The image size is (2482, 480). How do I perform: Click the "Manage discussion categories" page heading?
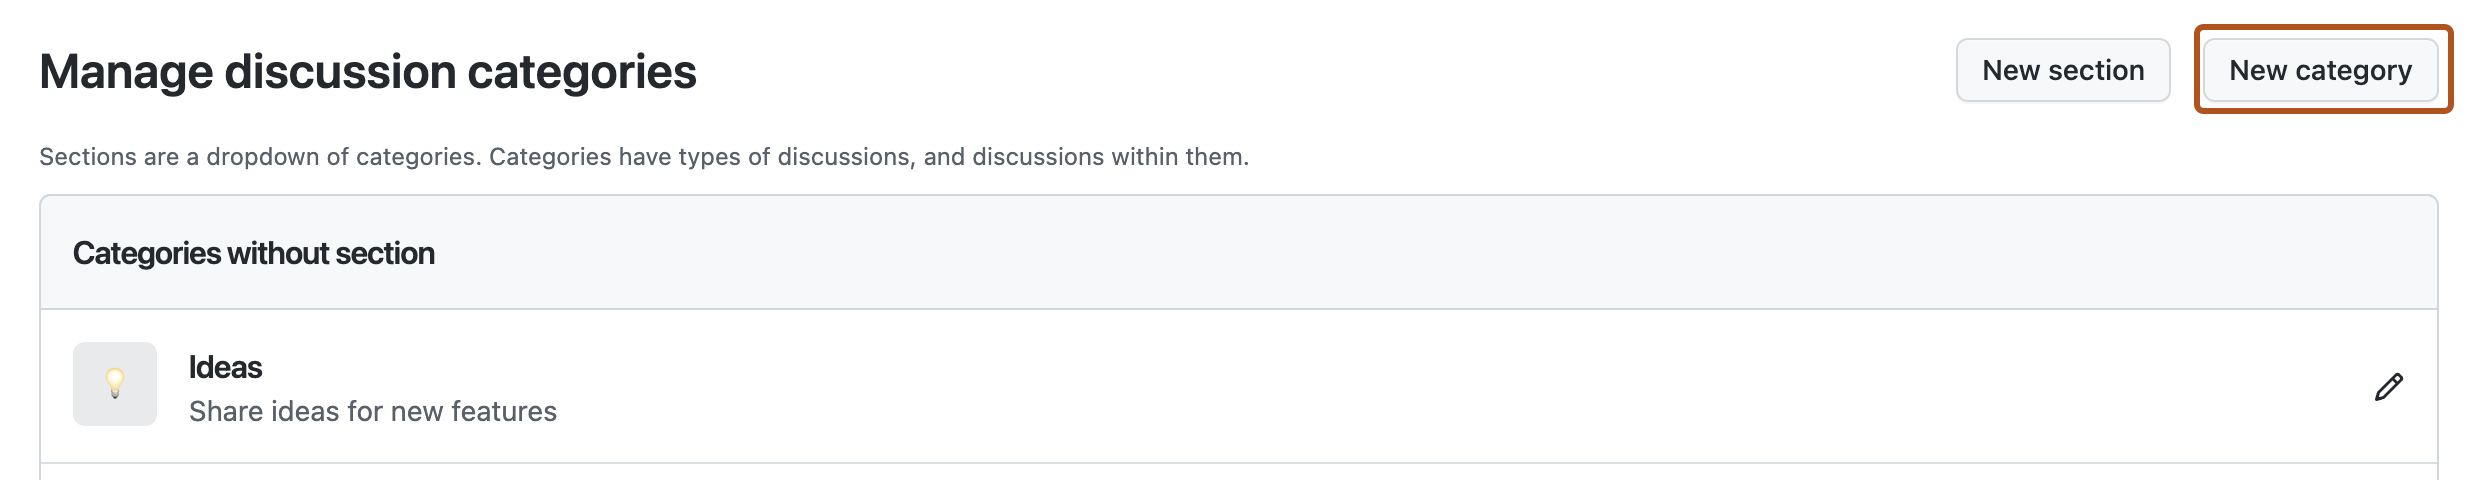pos(367,72)
